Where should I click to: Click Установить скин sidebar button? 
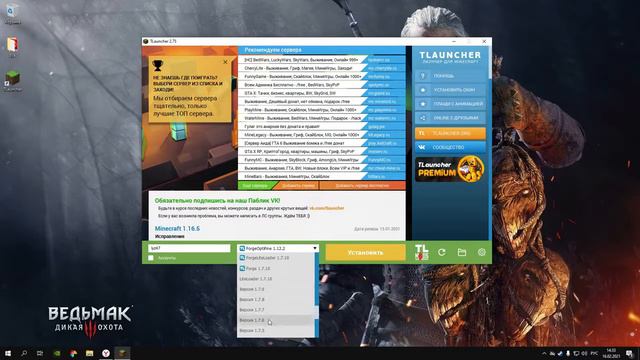click(450, 90)
